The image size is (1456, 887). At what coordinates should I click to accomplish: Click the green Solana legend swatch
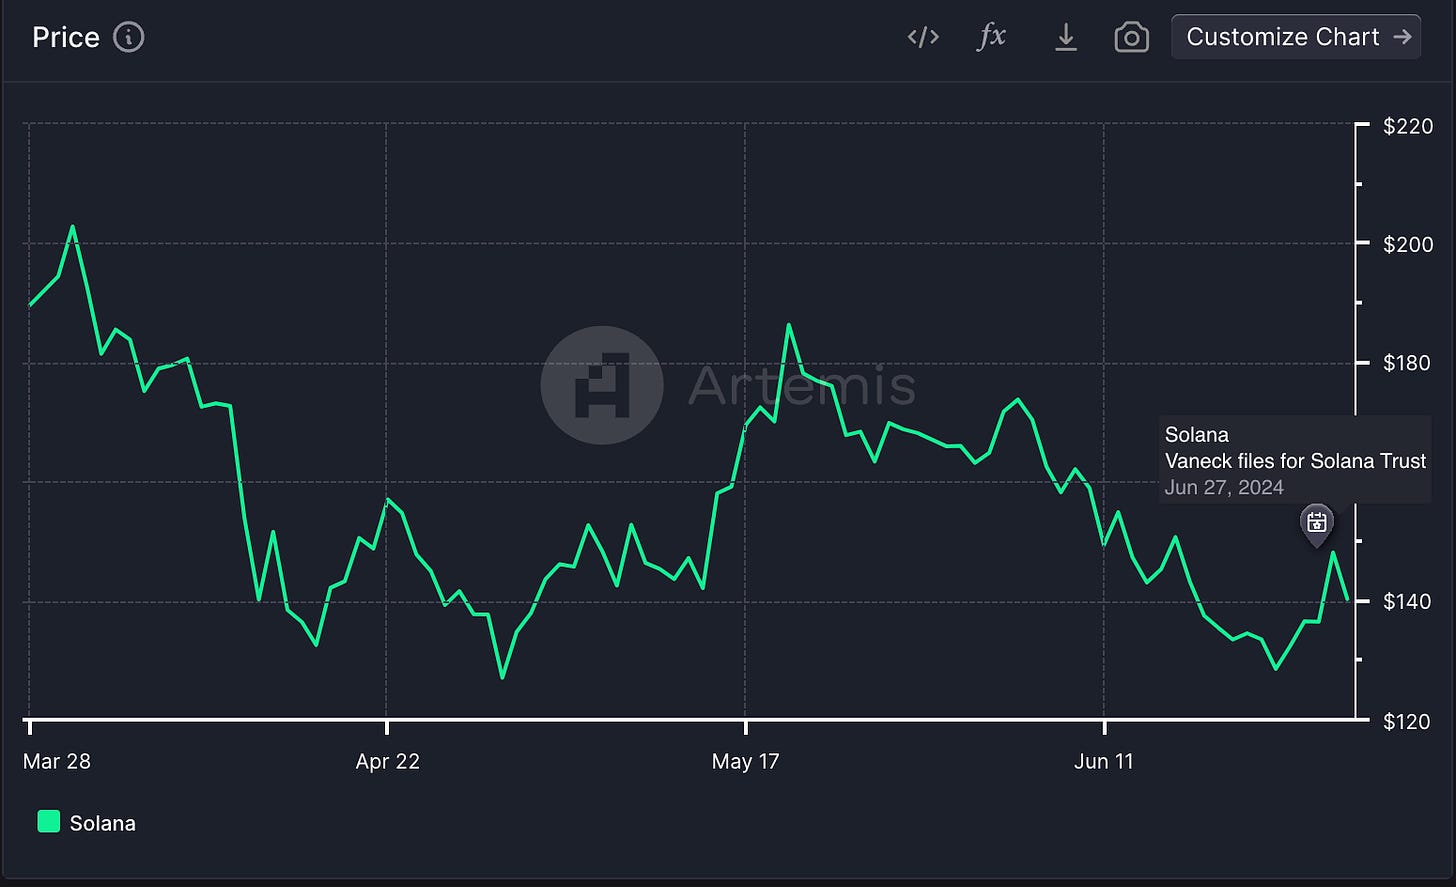[49, 822]
